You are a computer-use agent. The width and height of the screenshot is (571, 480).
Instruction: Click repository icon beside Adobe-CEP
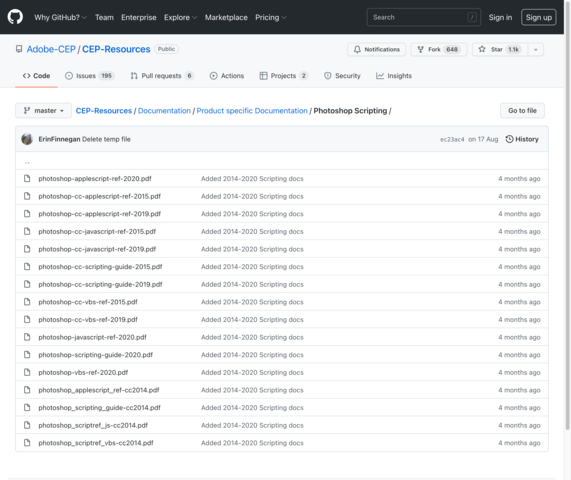coord(19,49)
